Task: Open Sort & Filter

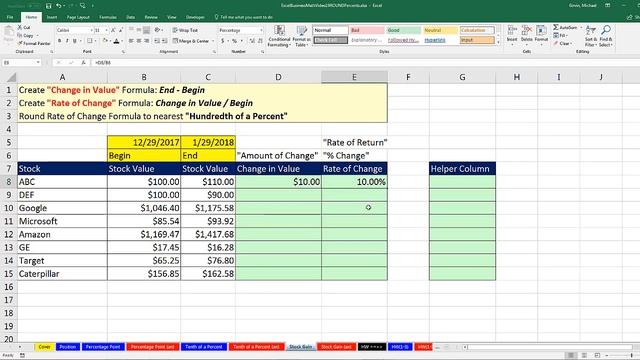Action: [591, 36]
